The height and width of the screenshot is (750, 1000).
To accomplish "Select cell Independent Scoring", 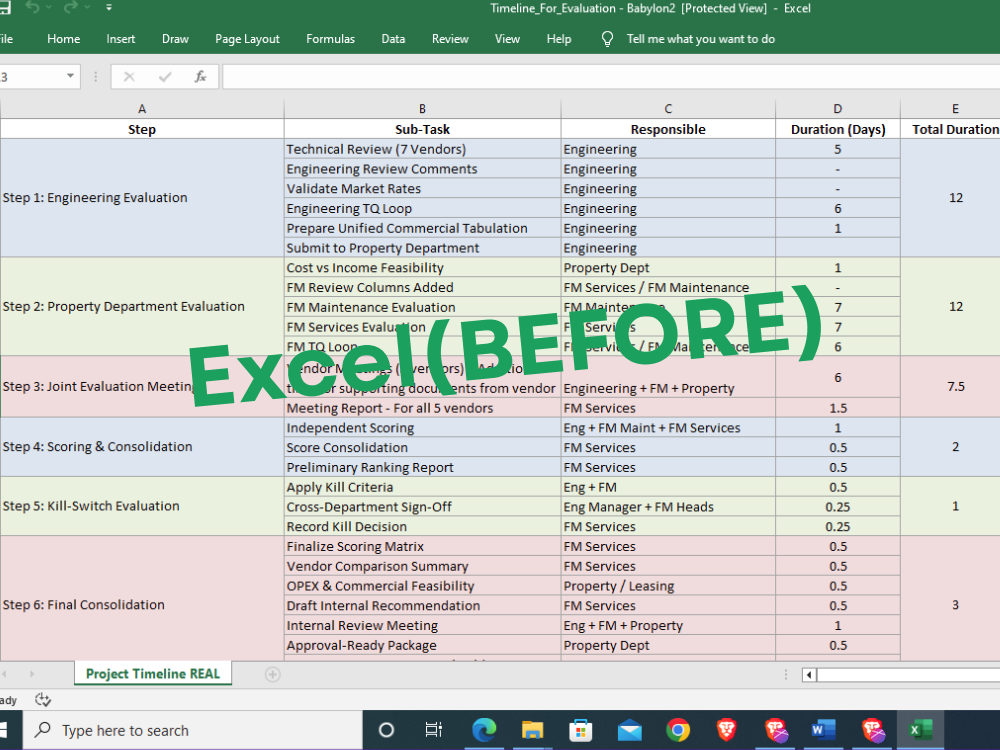I will coord(422,428).
